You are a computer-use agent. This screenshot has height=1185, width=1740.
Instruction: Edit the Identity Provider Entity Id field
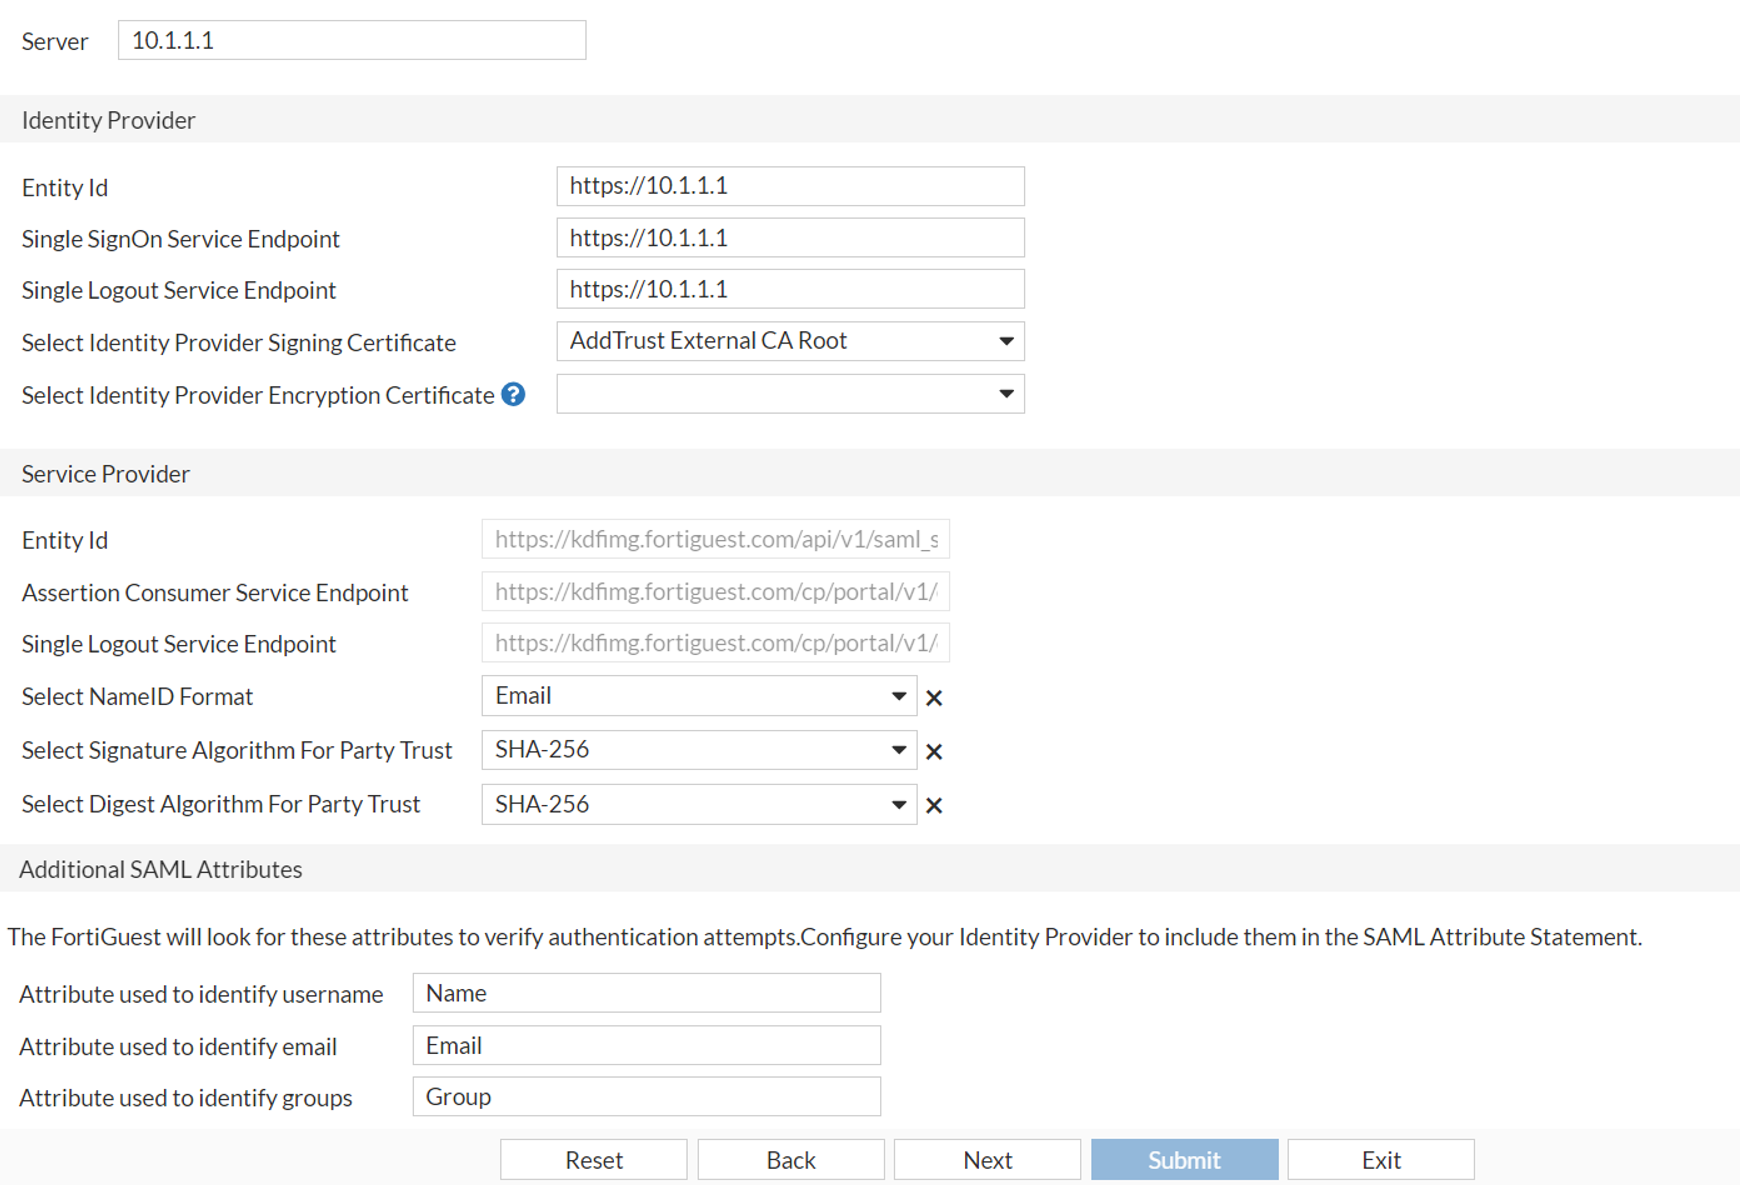pyautogui.click(x=790, y=186)
